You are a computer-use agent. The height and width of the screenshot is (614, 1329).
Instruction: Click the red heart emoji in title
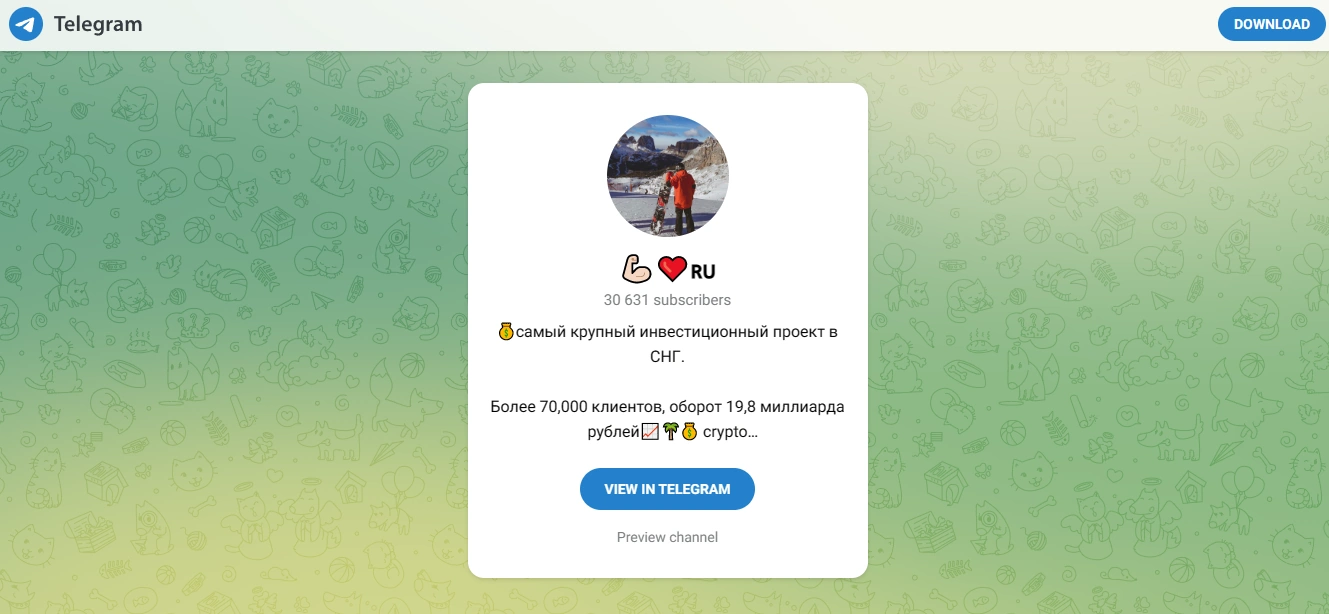[x=672, y=270]
